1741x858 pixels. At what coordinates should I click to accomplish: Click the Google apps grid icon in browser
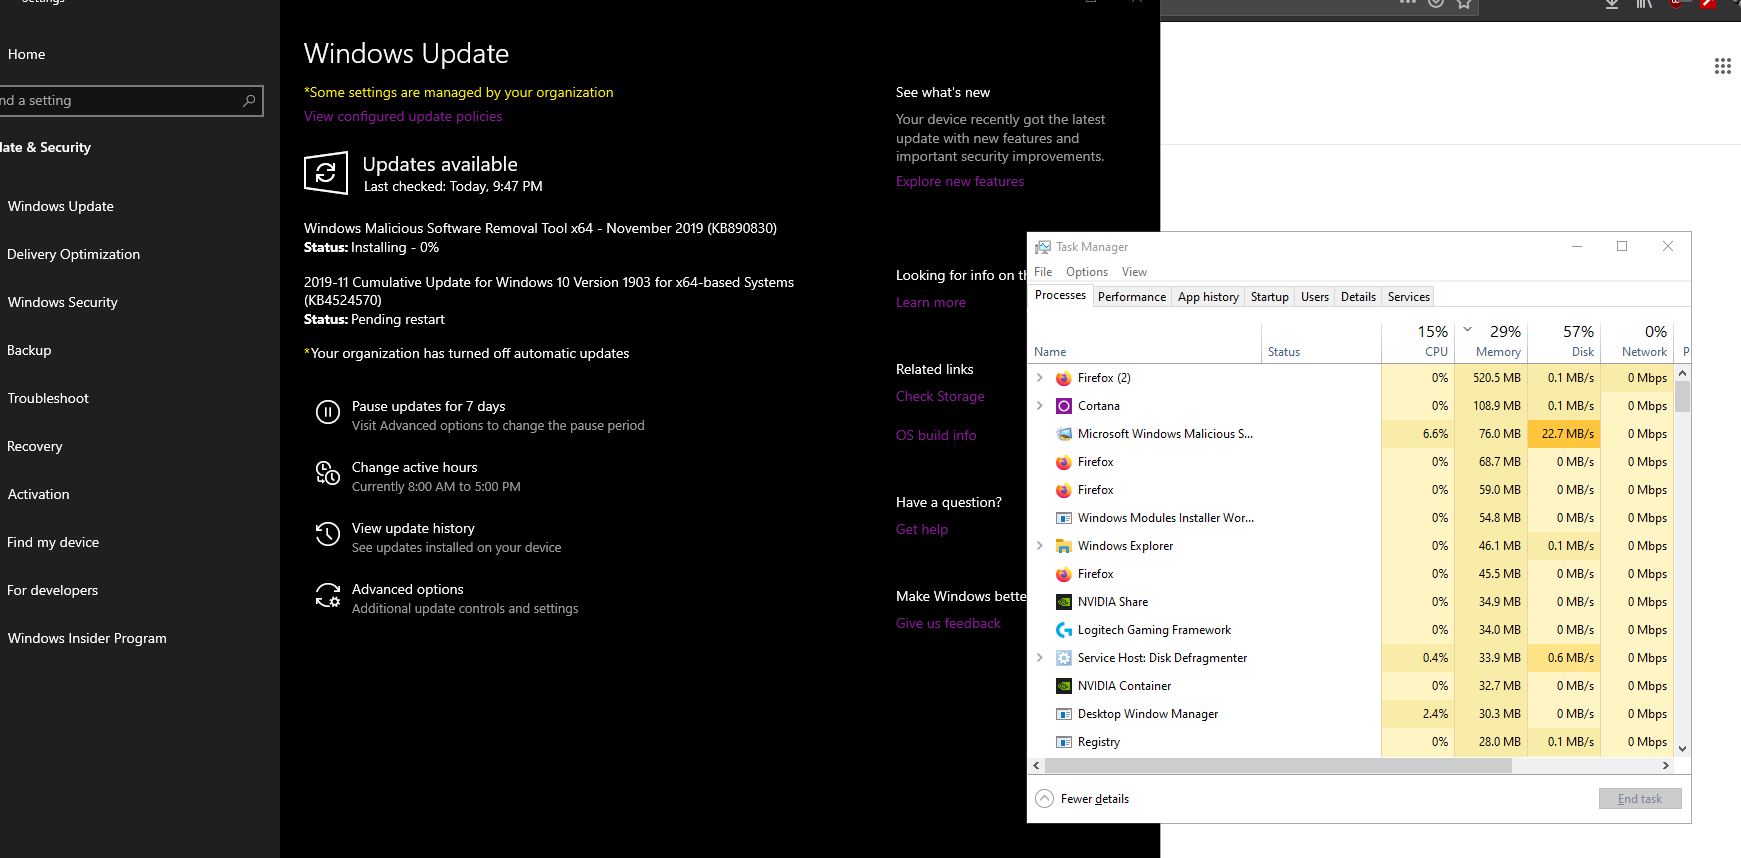point(1722,66)
